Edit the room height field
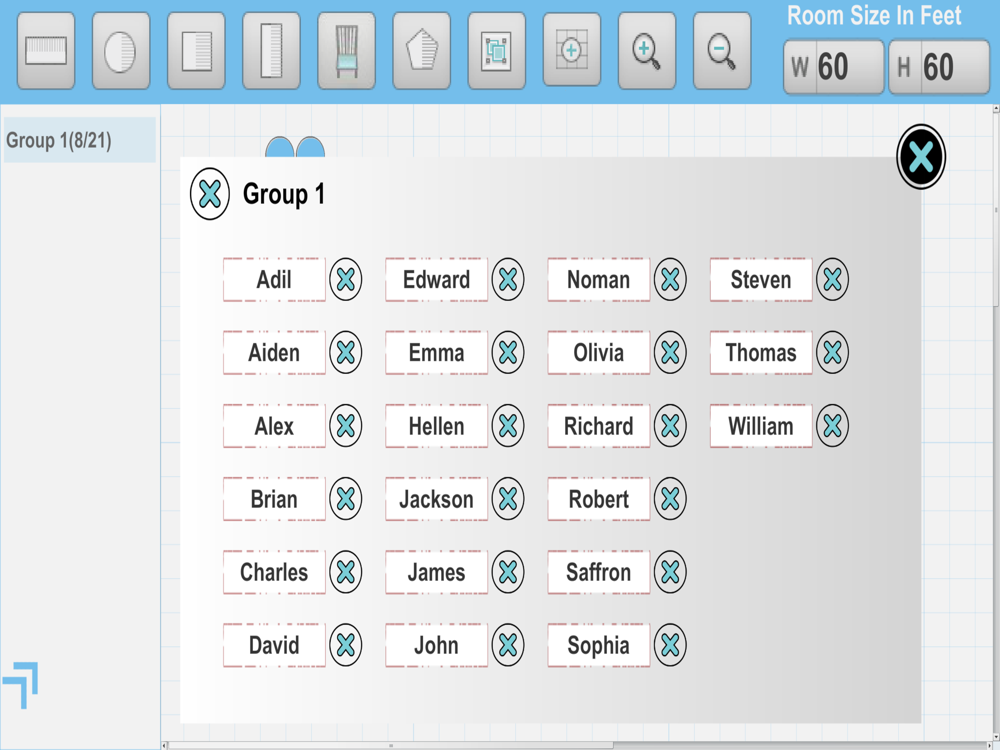Screen dimensions: 1000x750 tap(939, 67)
